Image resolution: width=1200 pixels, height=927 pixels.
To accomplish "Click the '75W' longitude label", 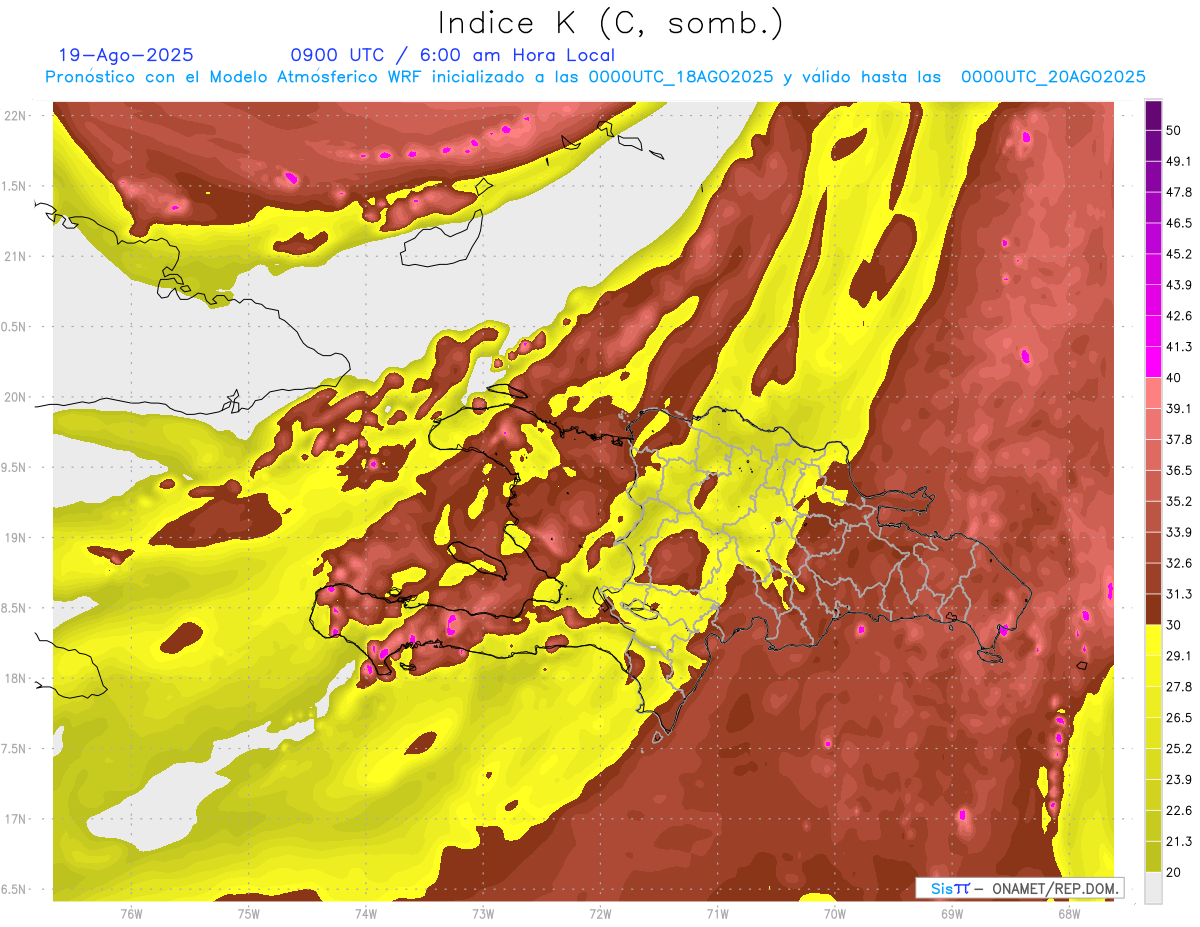I will pyautogui.click(x=249, y=913).
